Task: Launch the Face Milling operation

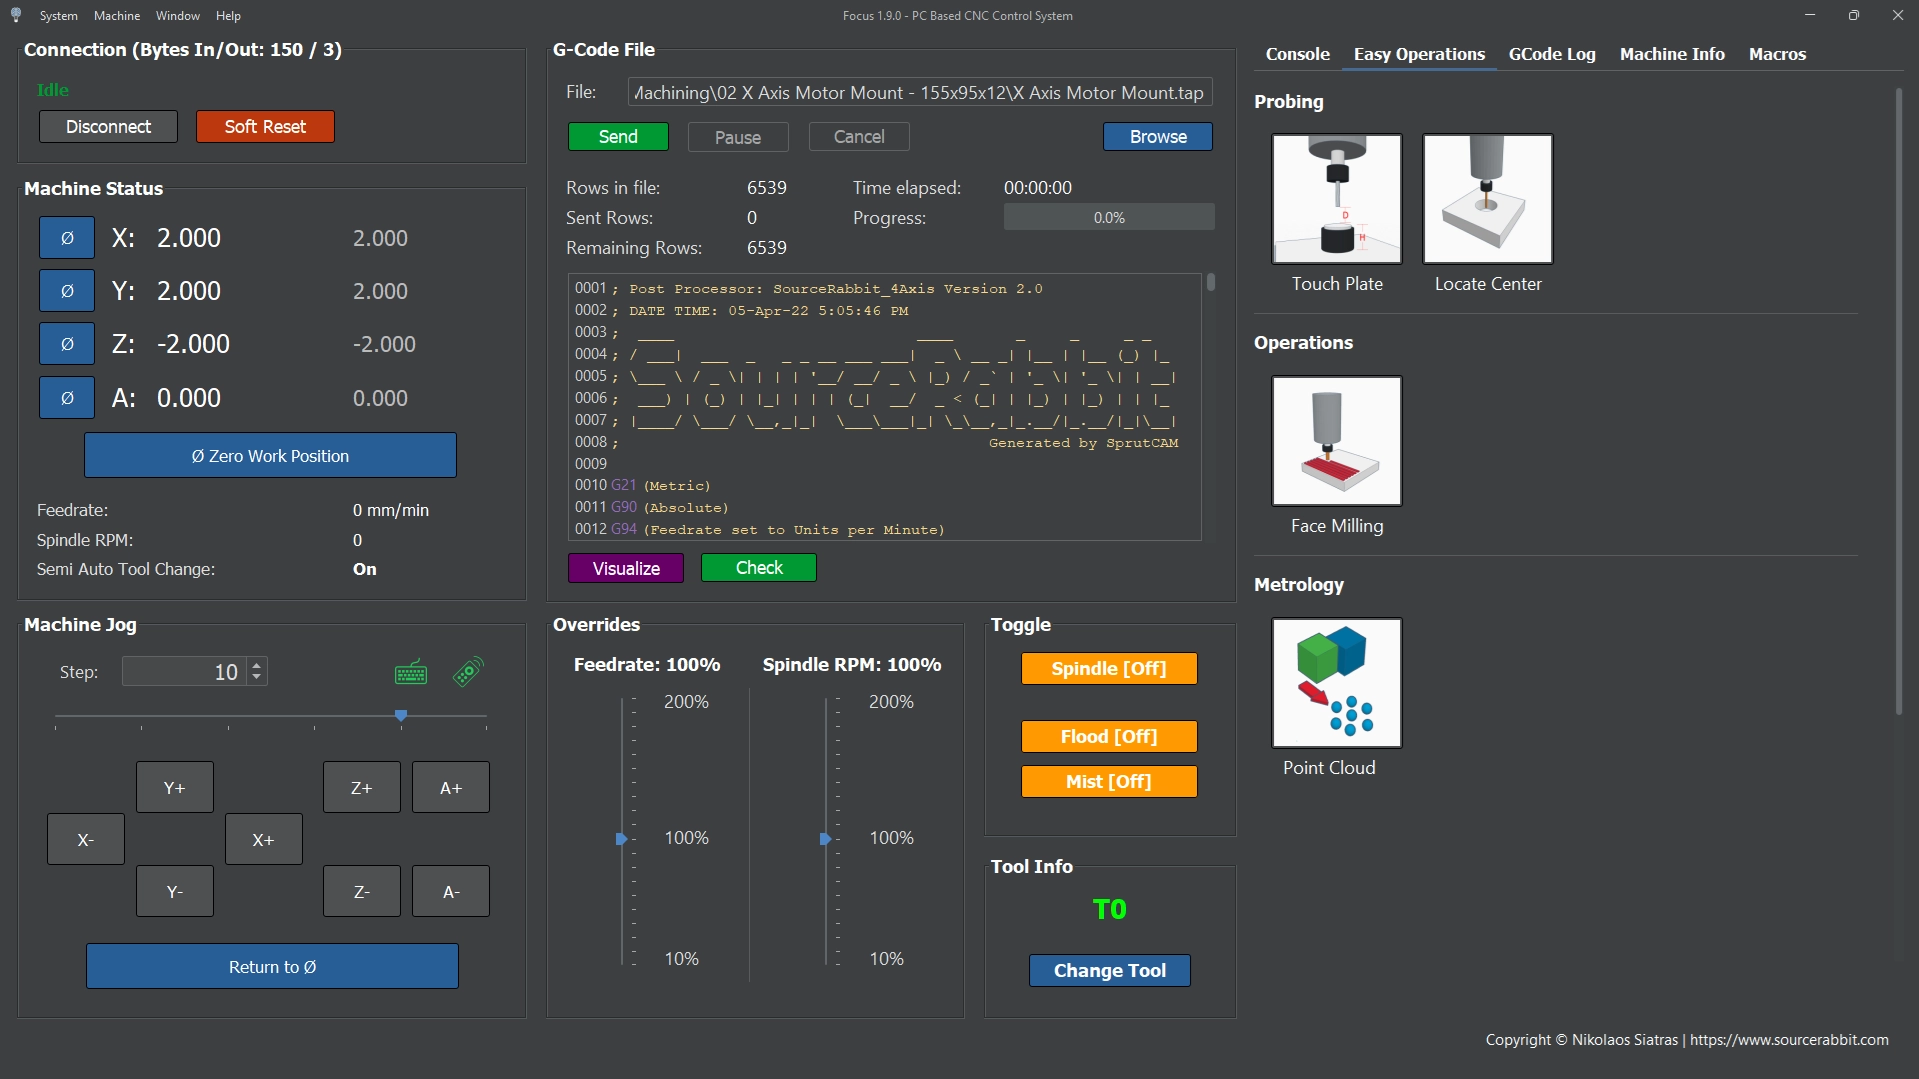Action: [1336, 441]
